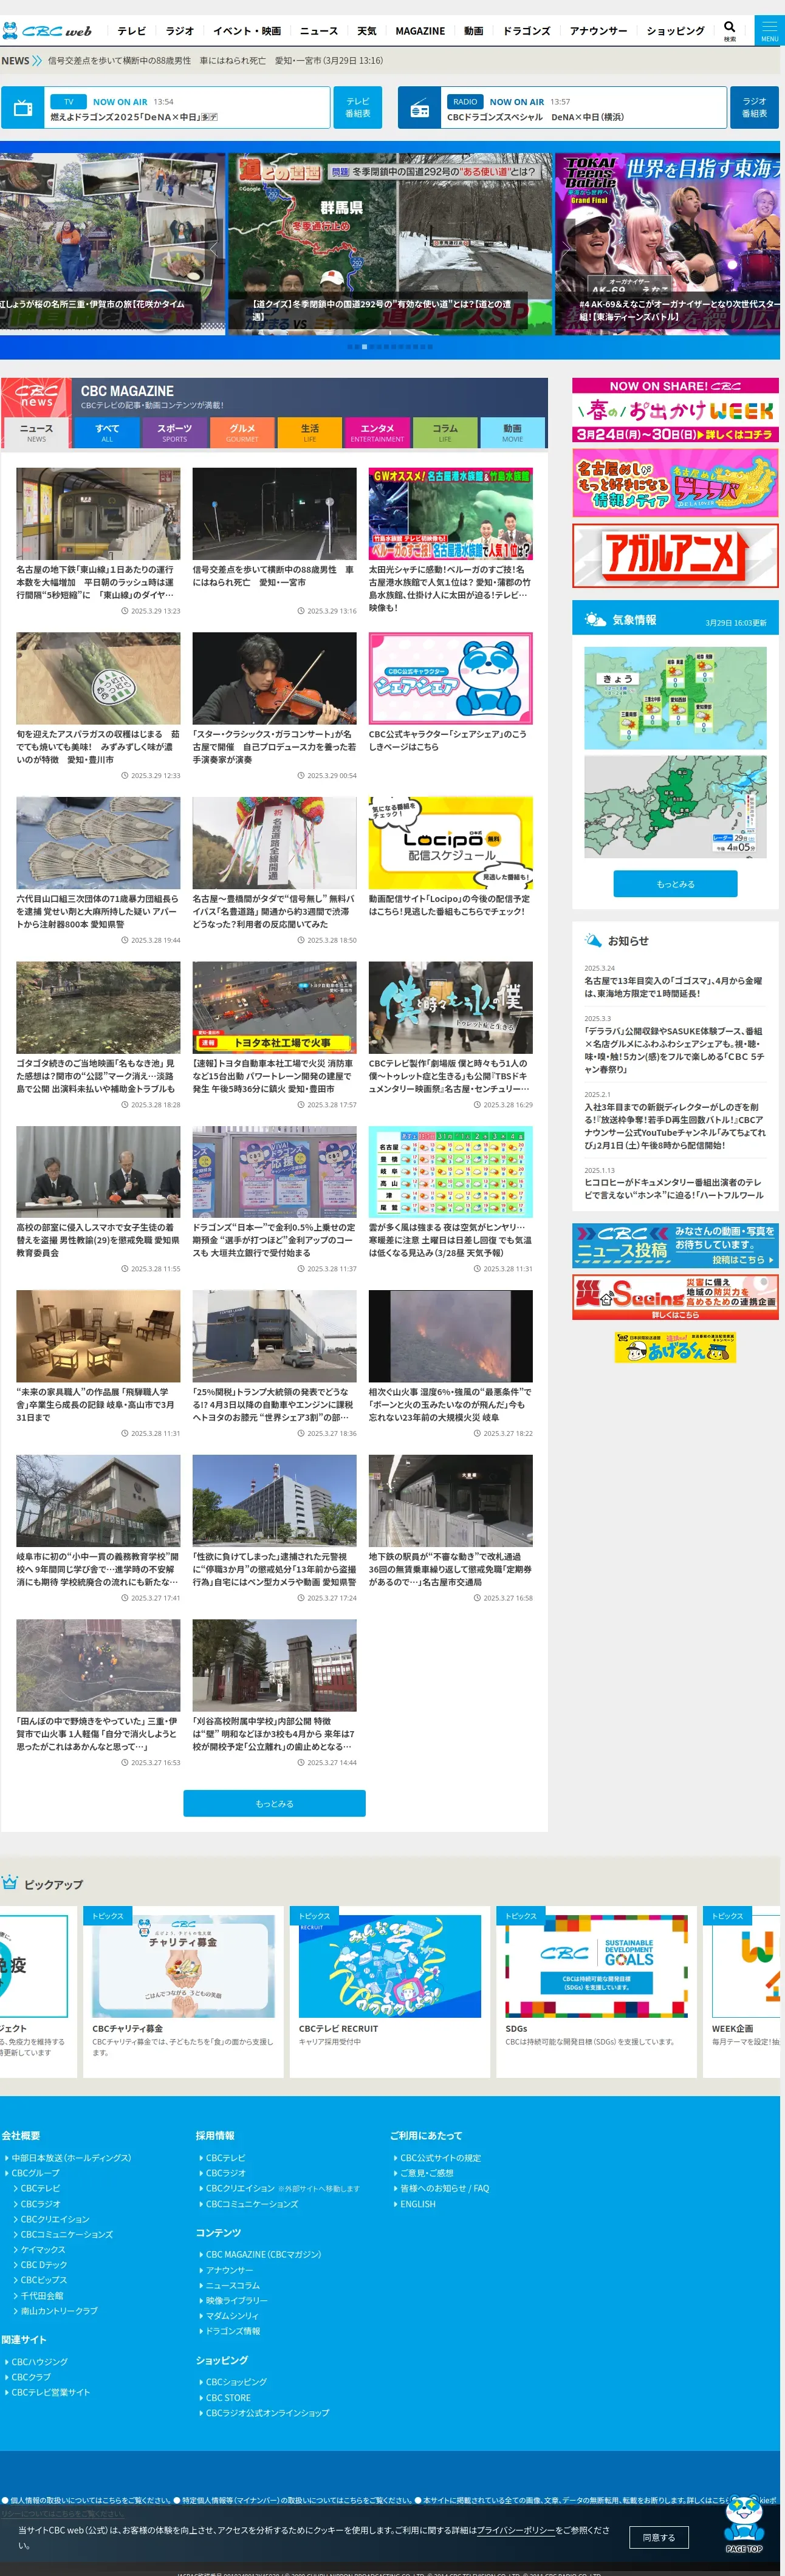Click もっとみる under the weather map

(x=675, y=884)
